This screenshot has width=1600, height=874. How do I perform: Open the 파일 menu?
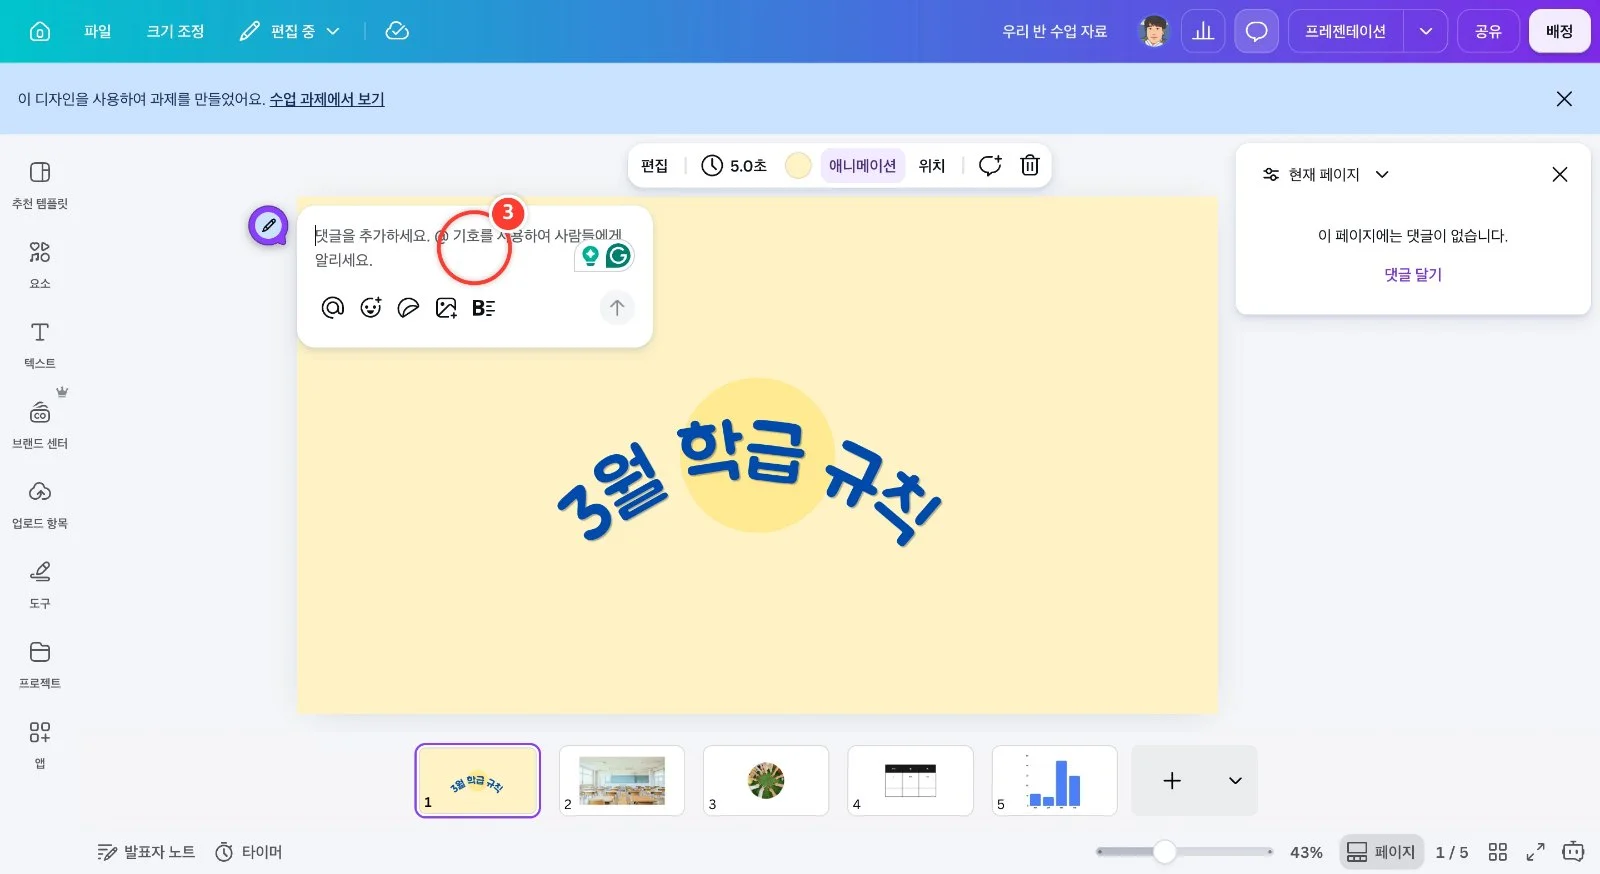click(98, 31)
